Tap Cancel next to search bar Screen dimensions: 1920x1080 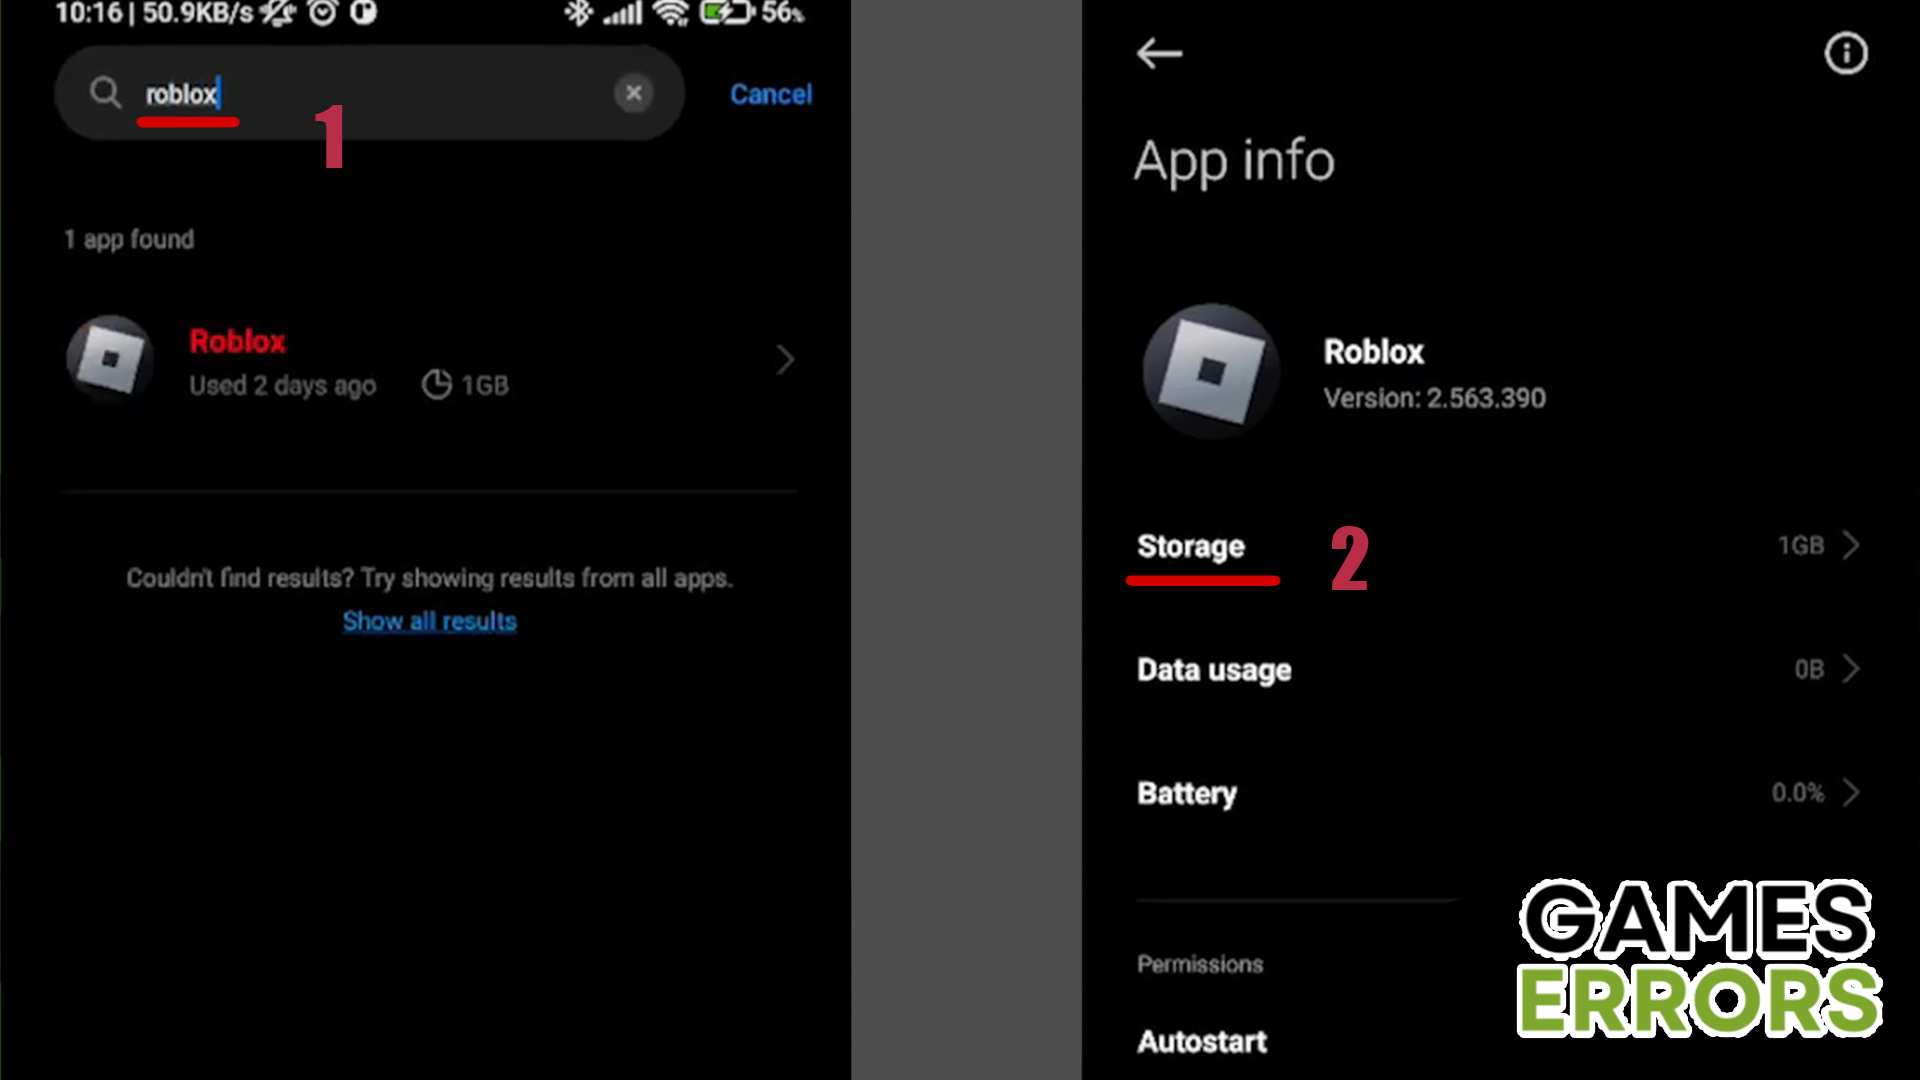[771, 94]
